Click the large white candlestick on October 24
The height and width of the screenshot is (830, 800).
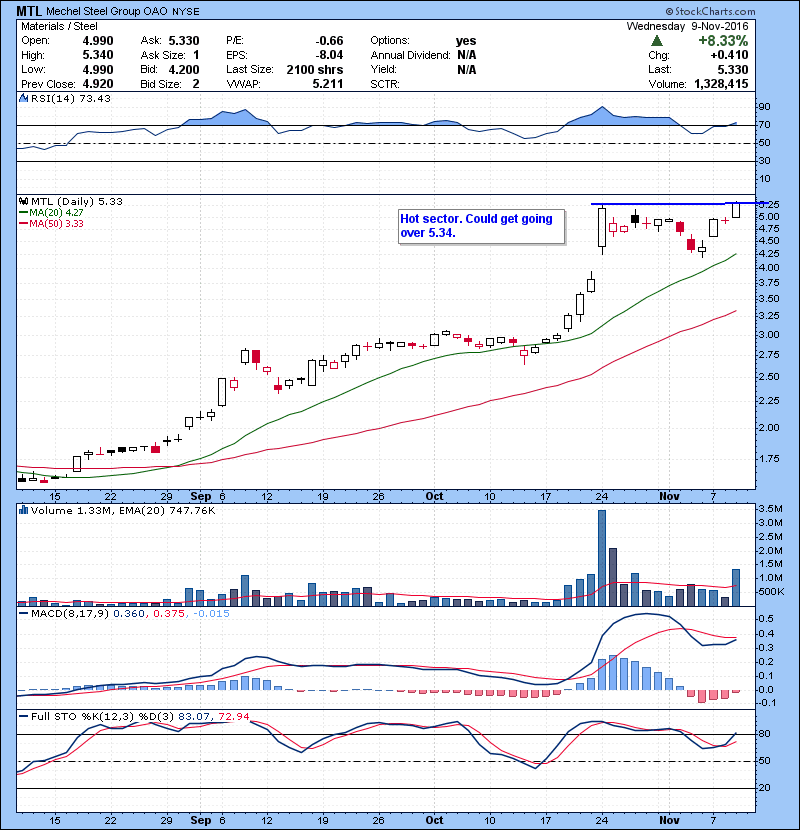602,228
